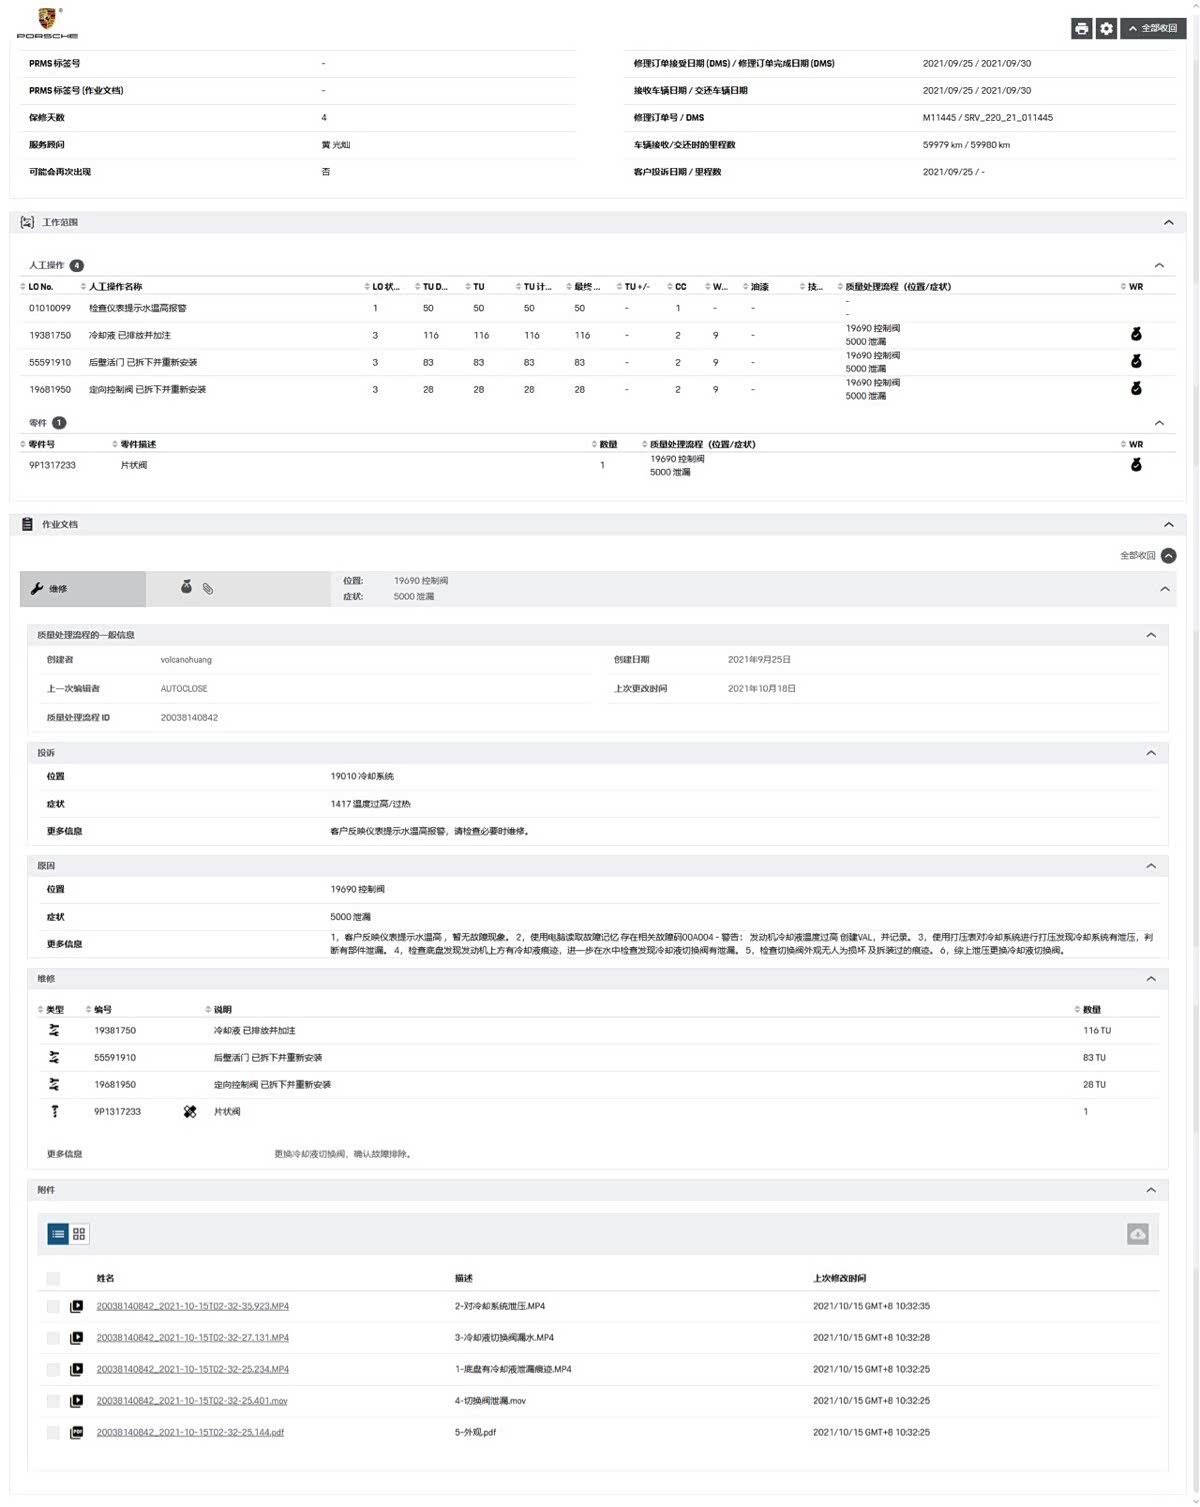1200x1507 pixels.
Task: Click the 4 count badge beside 人工操作
Action: pos(76,265)
